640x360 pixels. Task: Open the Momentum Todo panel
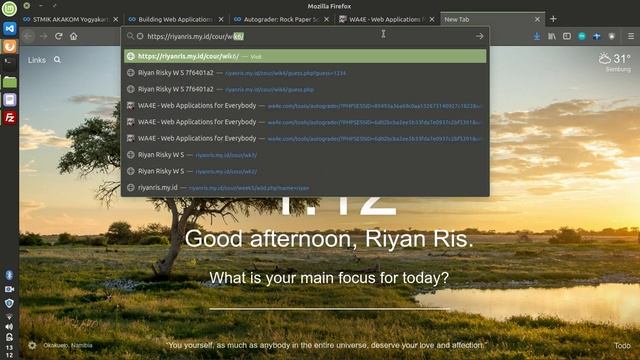(622, 345)
